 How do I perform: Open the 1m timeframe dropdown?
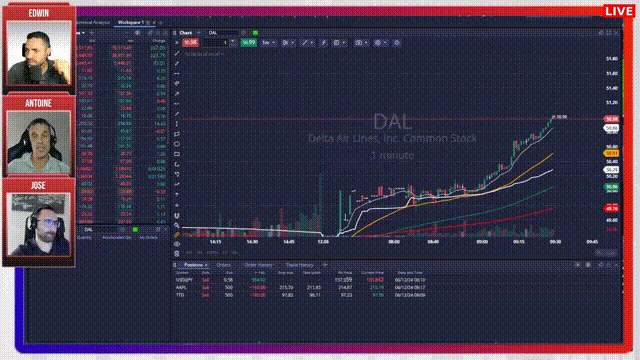268,42
